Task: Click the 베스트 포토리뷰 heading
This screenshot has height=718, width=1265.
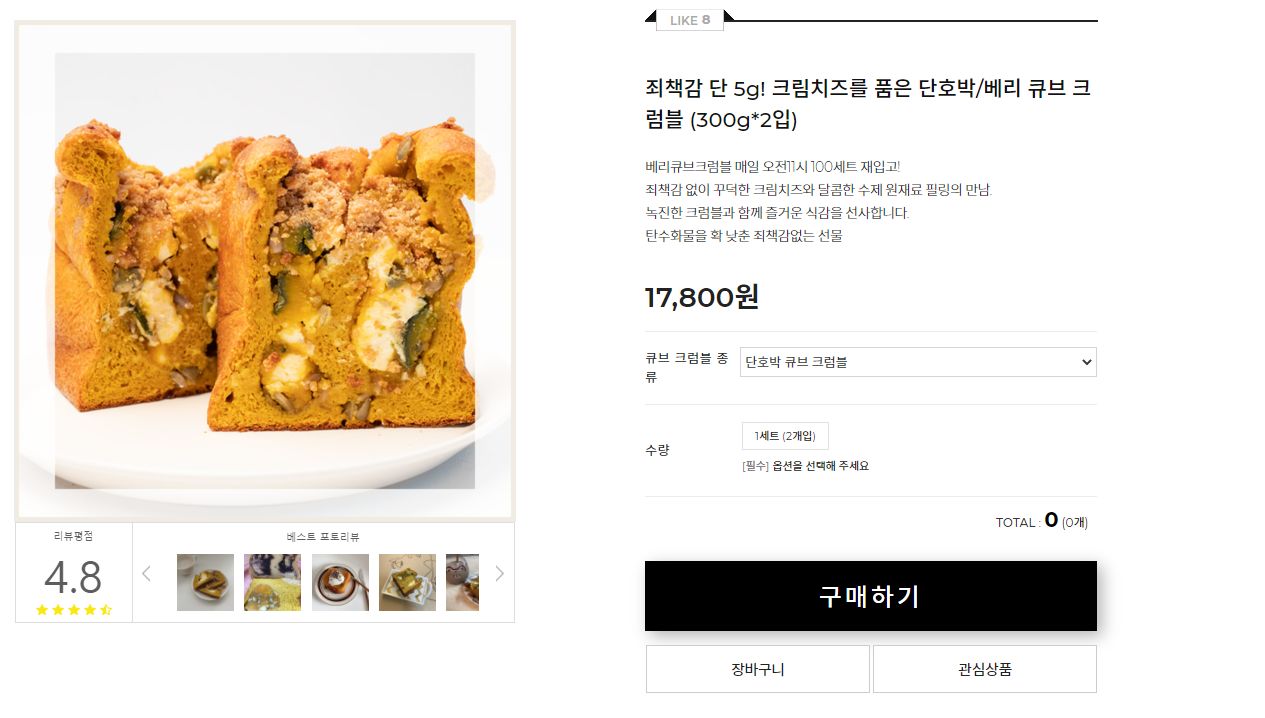Action: [323, 537]
